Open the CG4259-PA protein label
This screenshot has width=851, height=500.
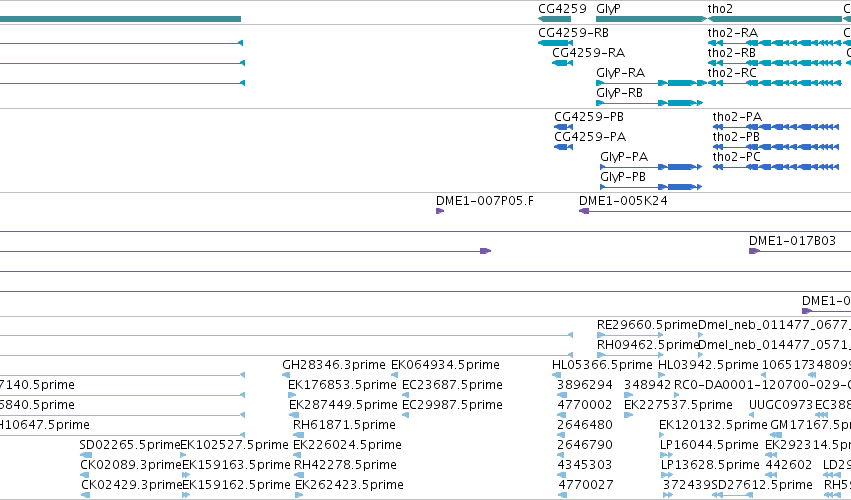point(590,137)
